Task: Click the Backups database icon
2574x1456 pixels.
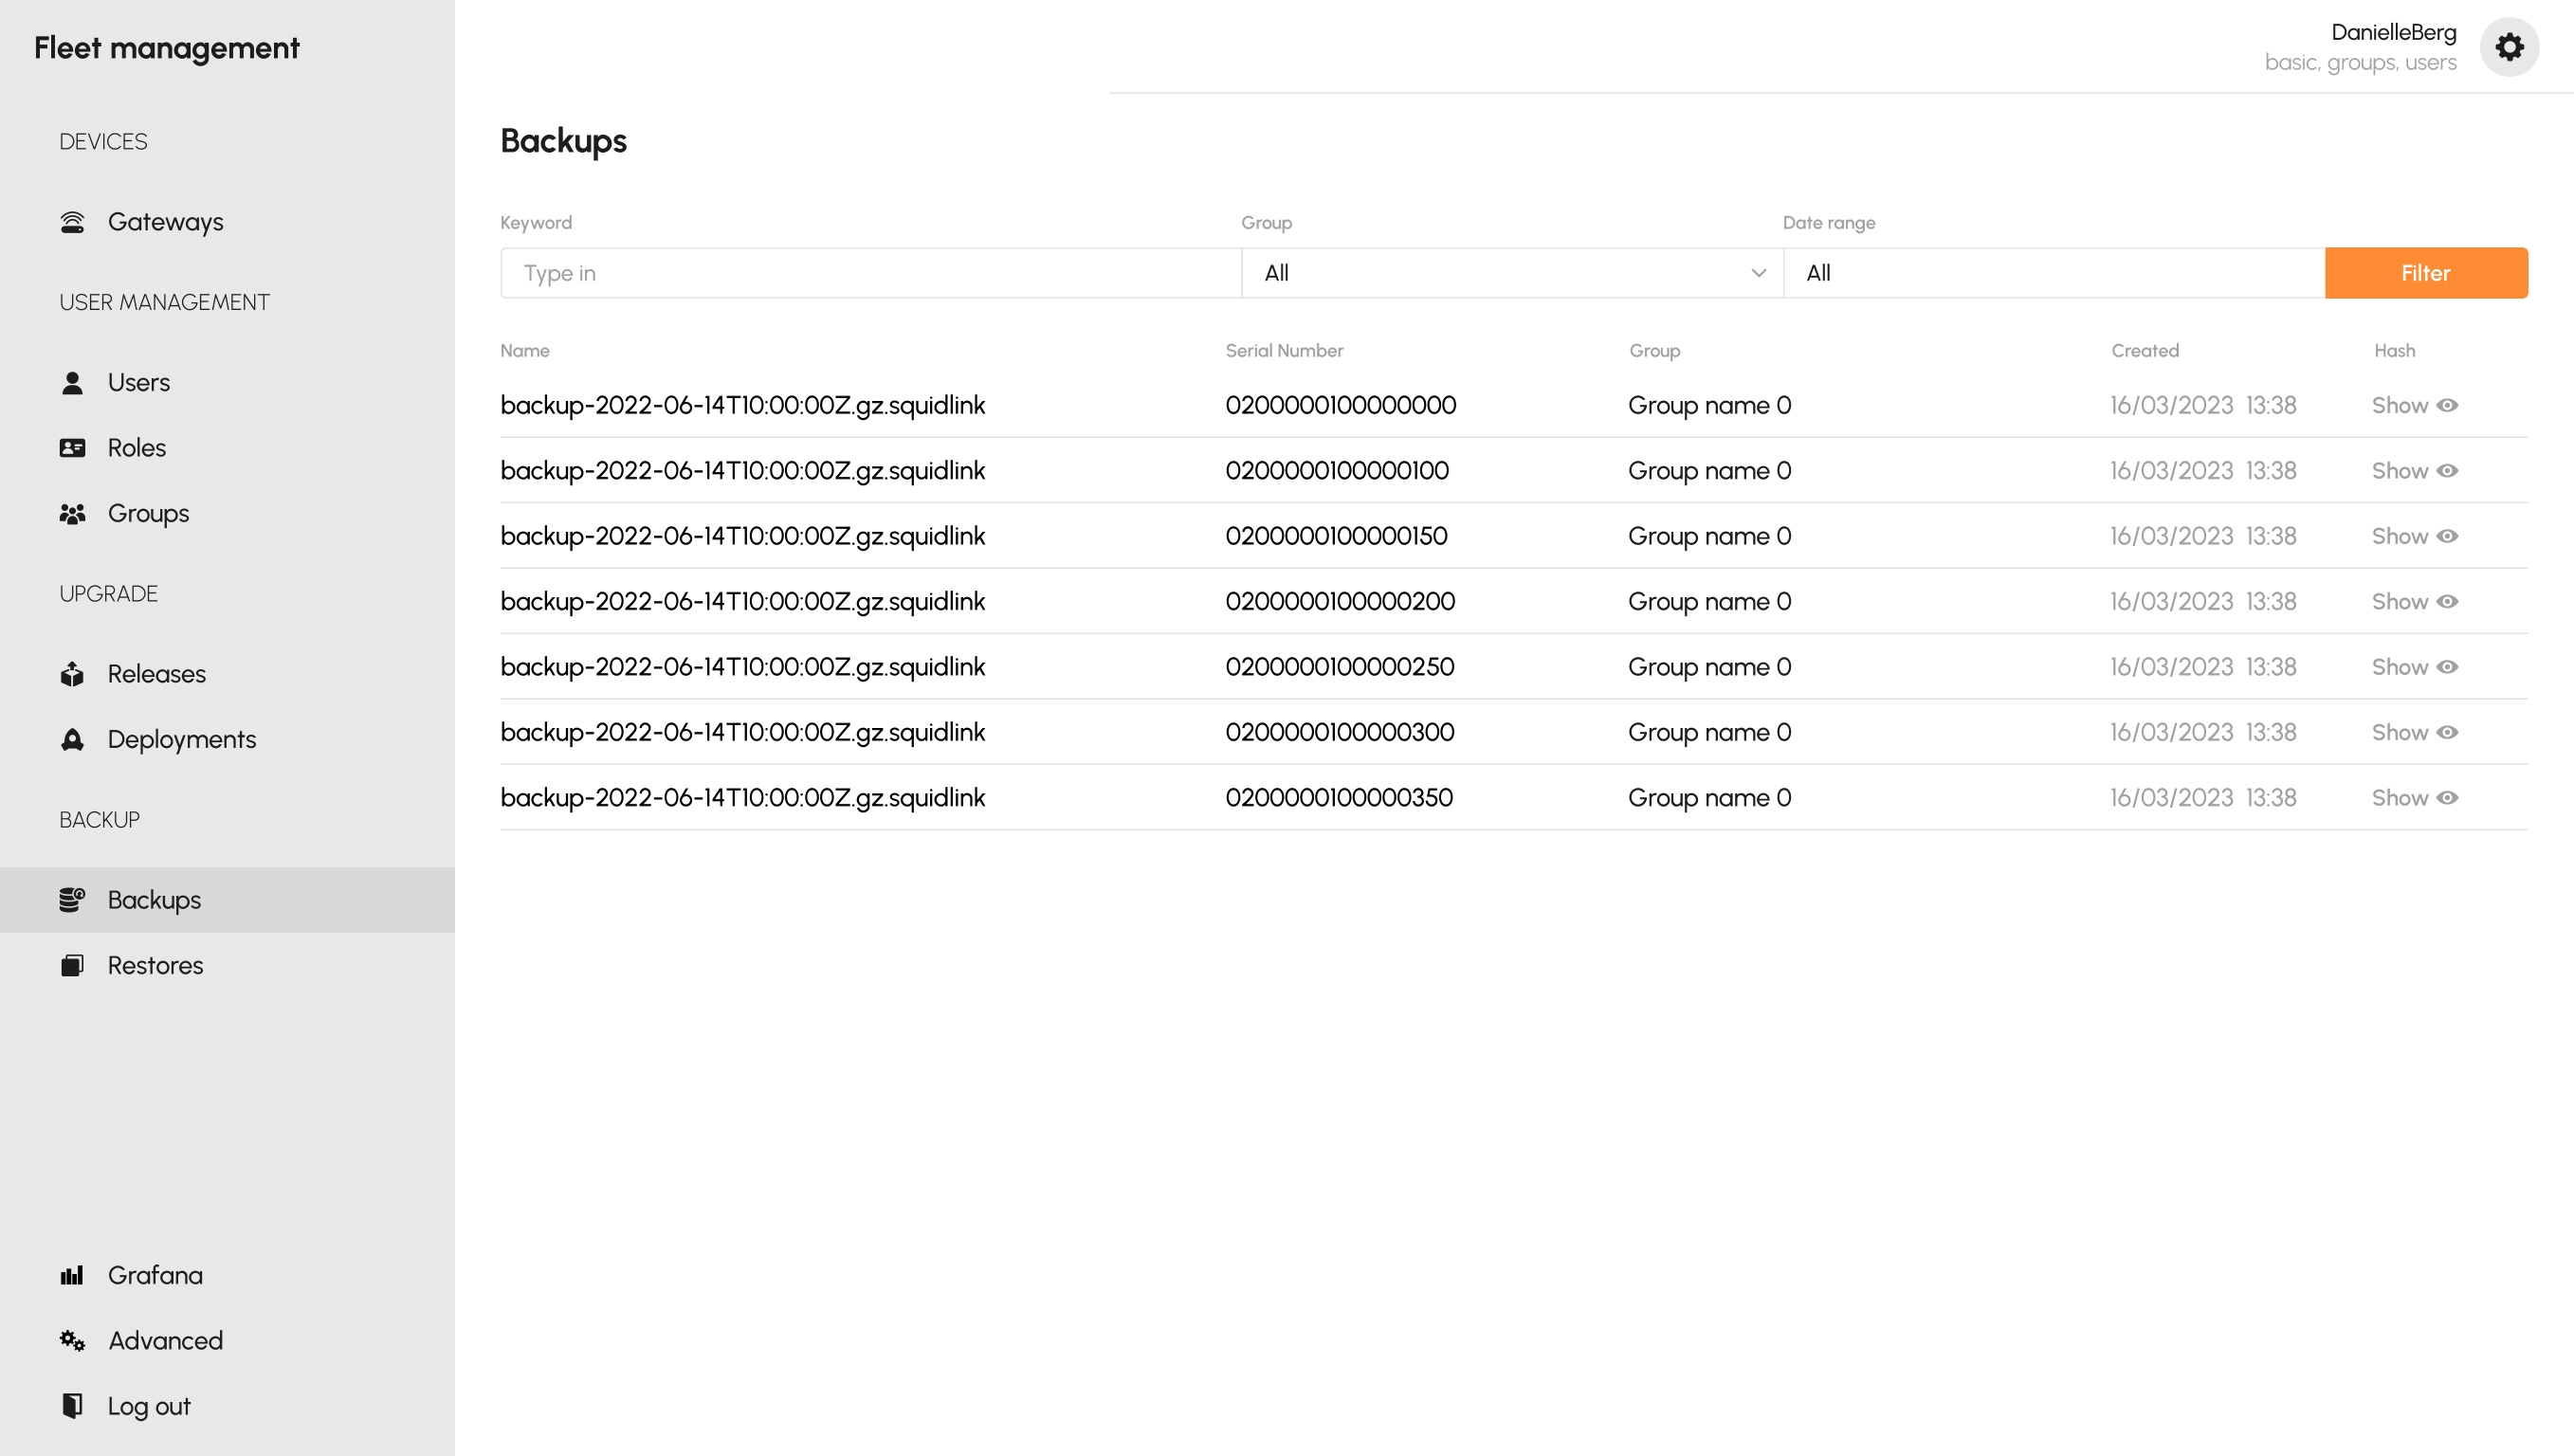Action: 72,900
